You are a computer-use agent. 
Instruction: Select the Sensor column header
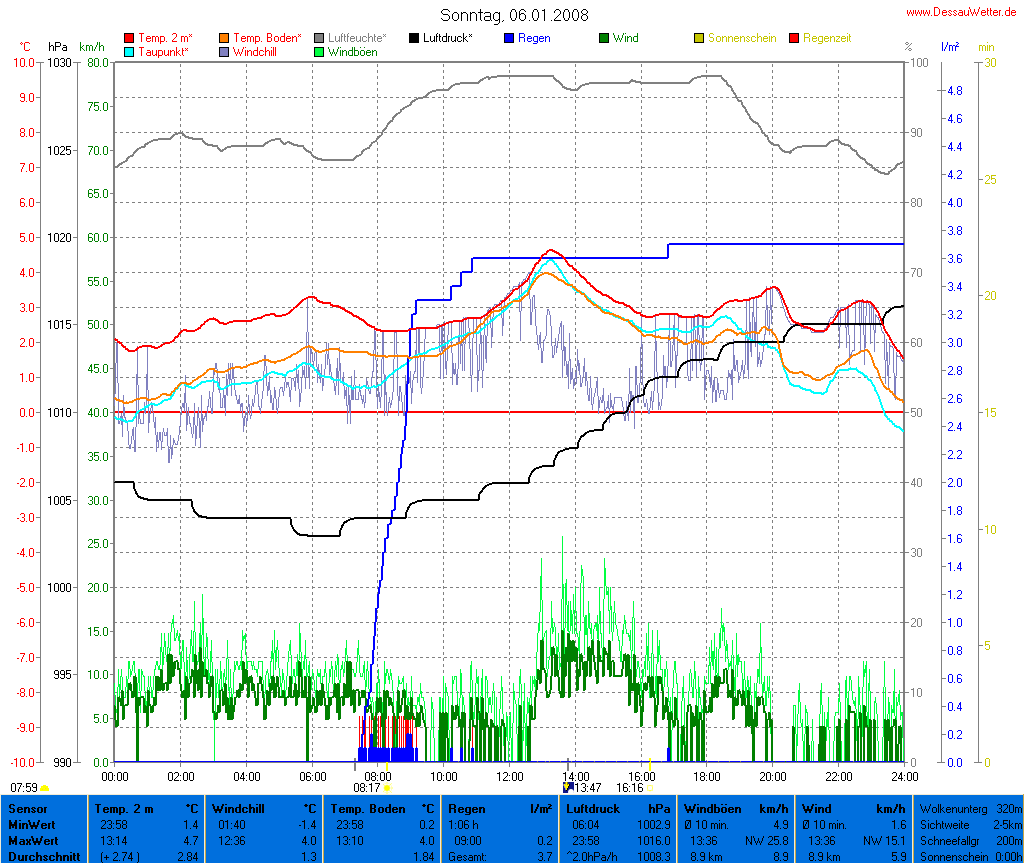28,808
